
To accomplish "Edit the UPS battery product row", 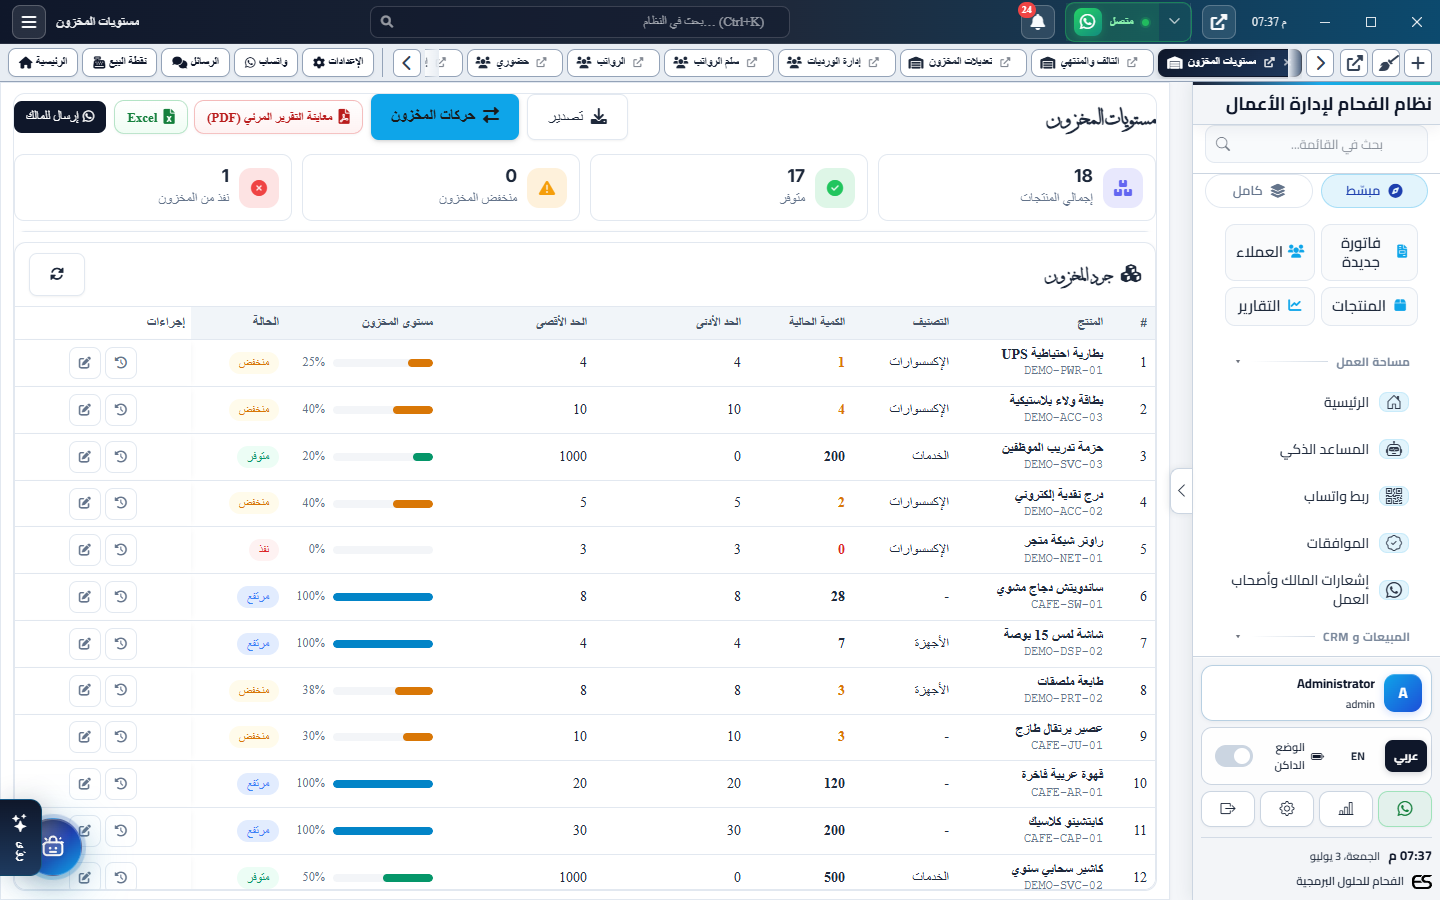I will coord(85,363).
